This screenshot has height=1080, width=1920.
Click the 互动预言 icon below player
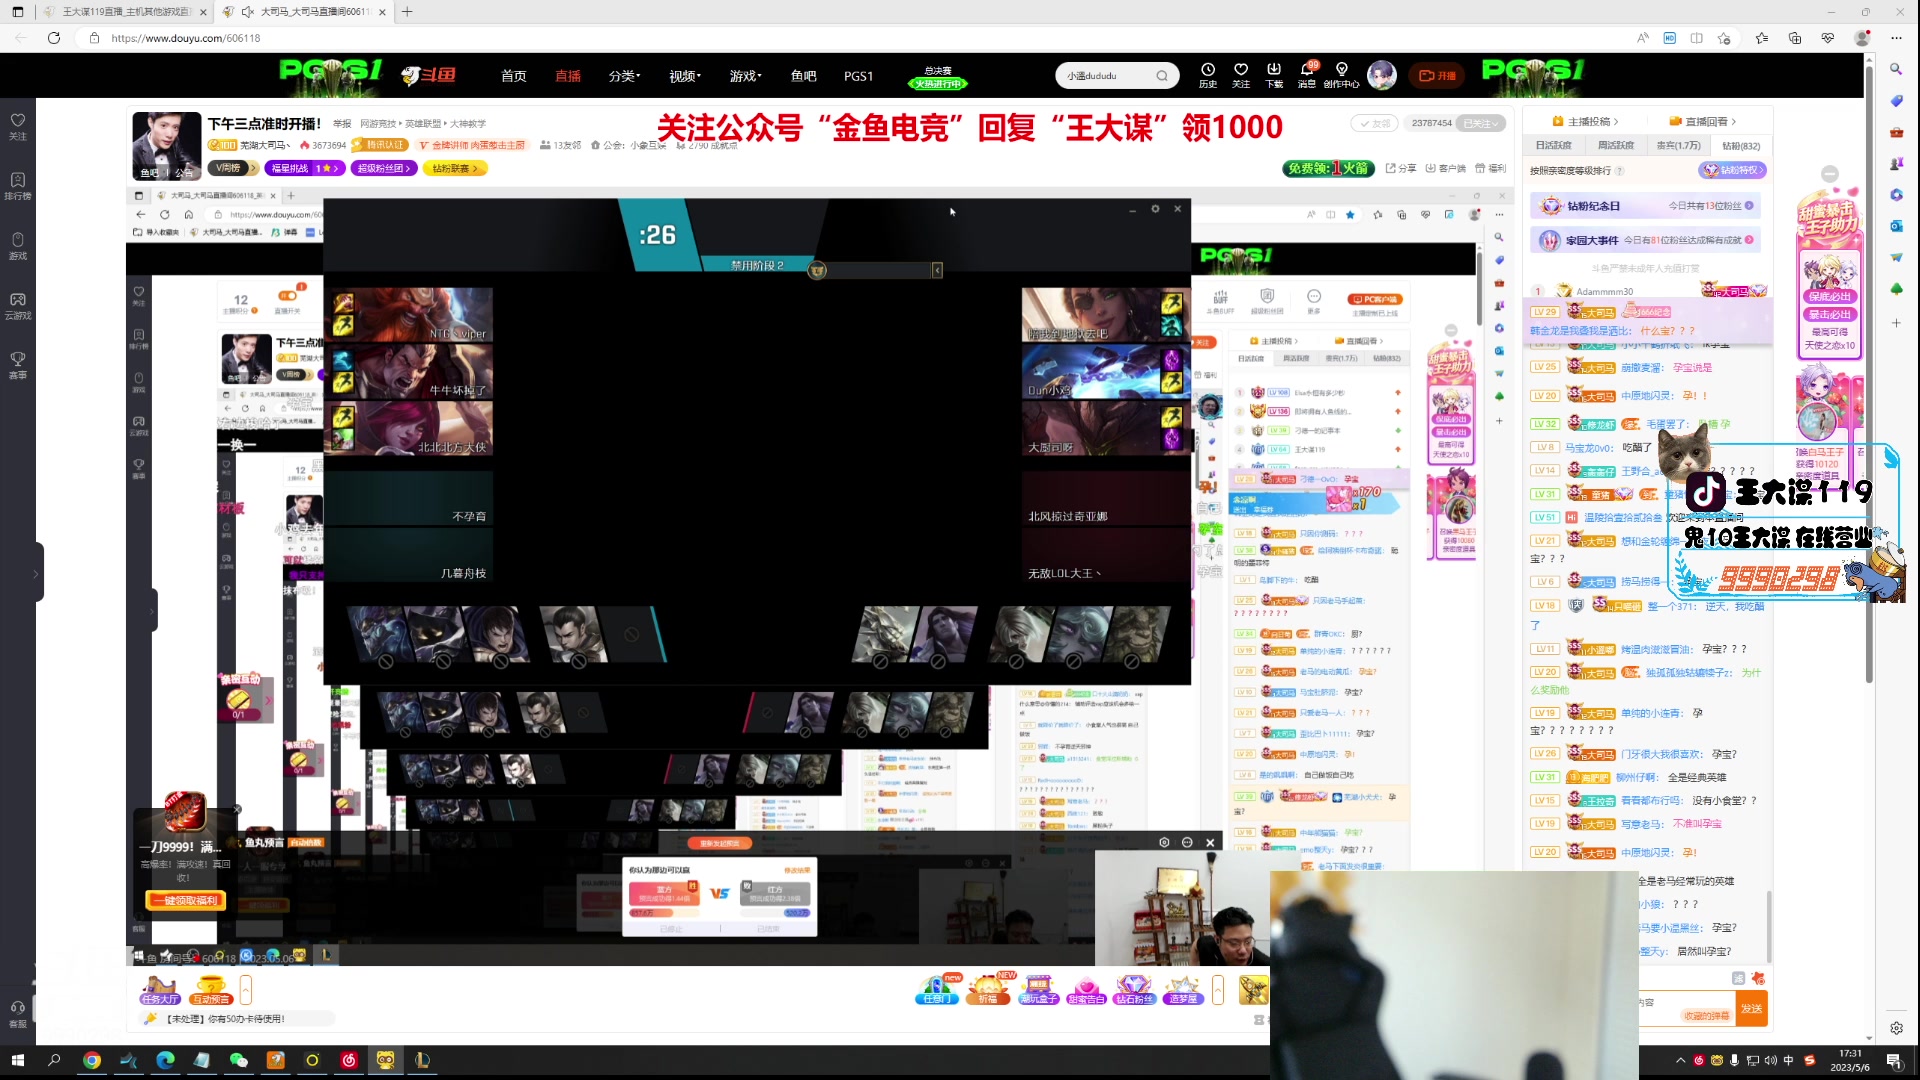(x=211, y=990)
